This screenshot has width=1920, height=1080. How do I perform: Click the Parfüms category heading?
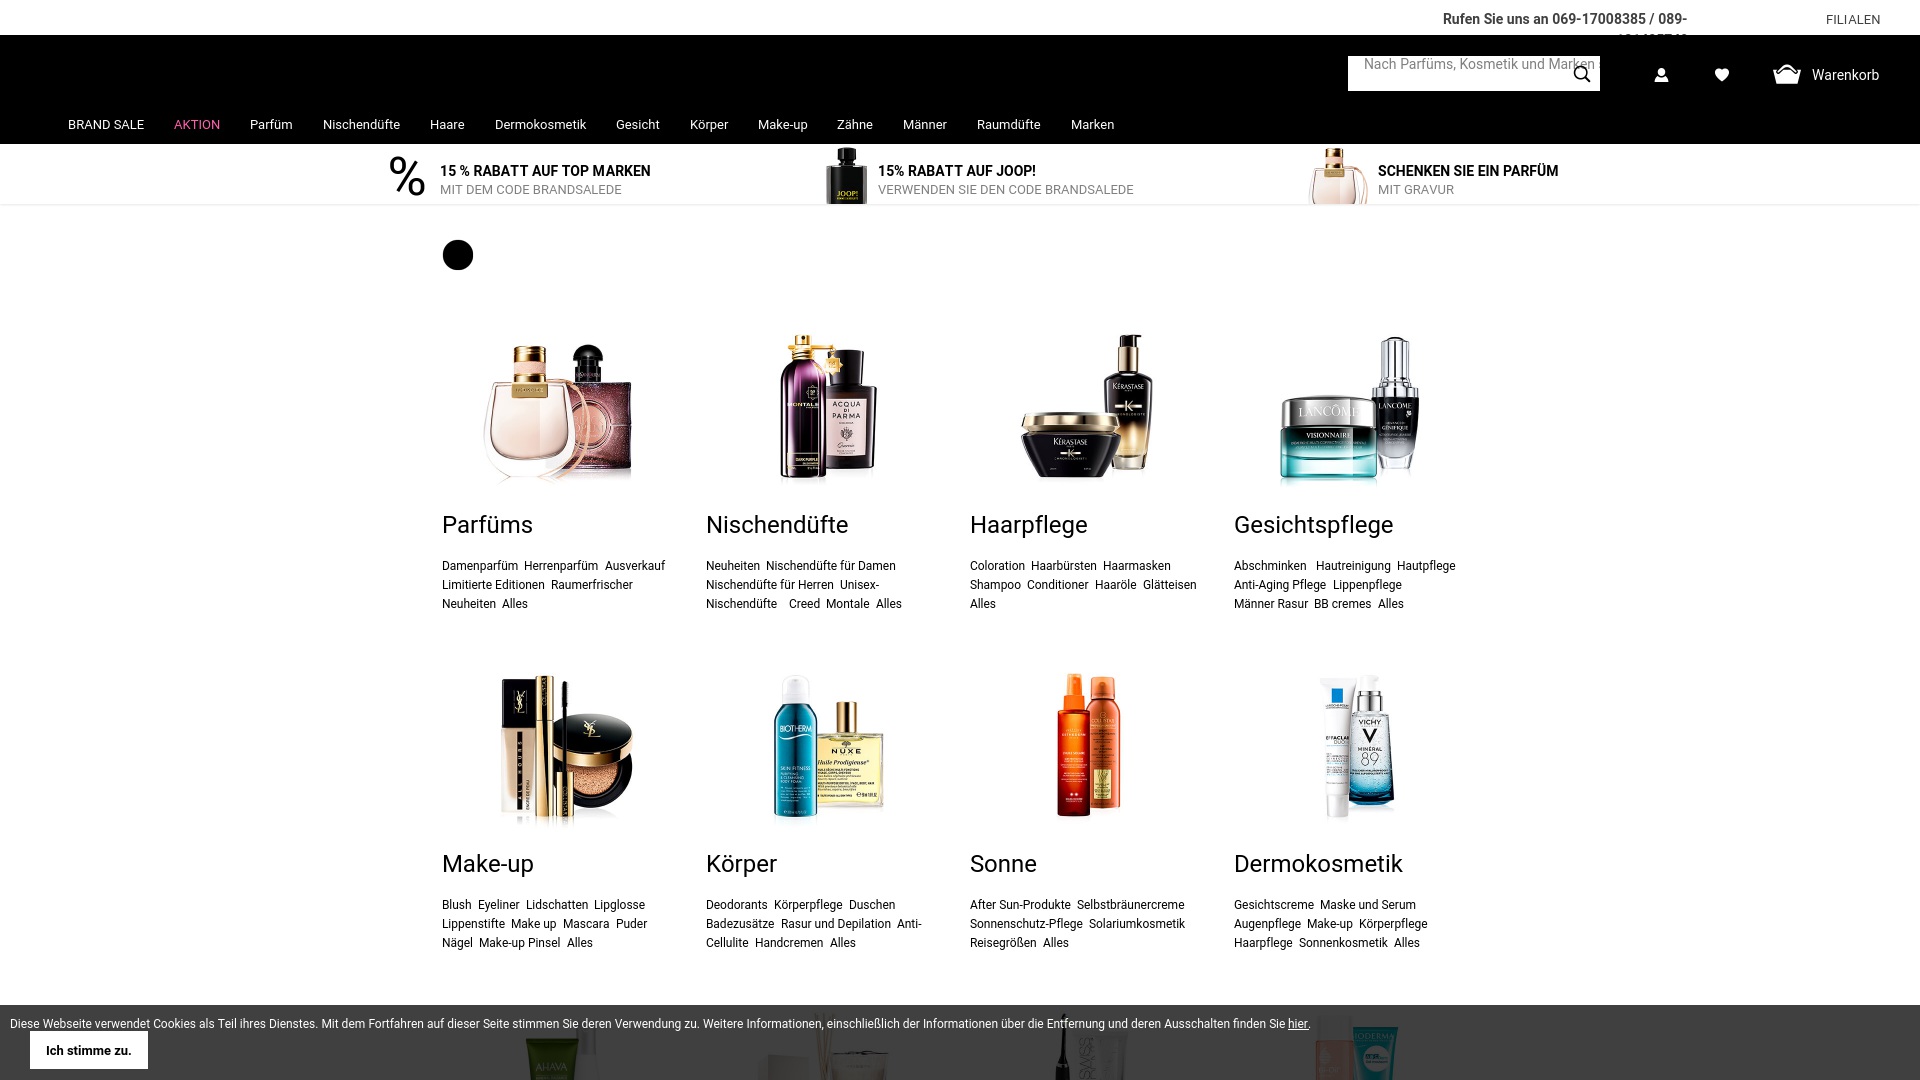[x=487, y=525]
